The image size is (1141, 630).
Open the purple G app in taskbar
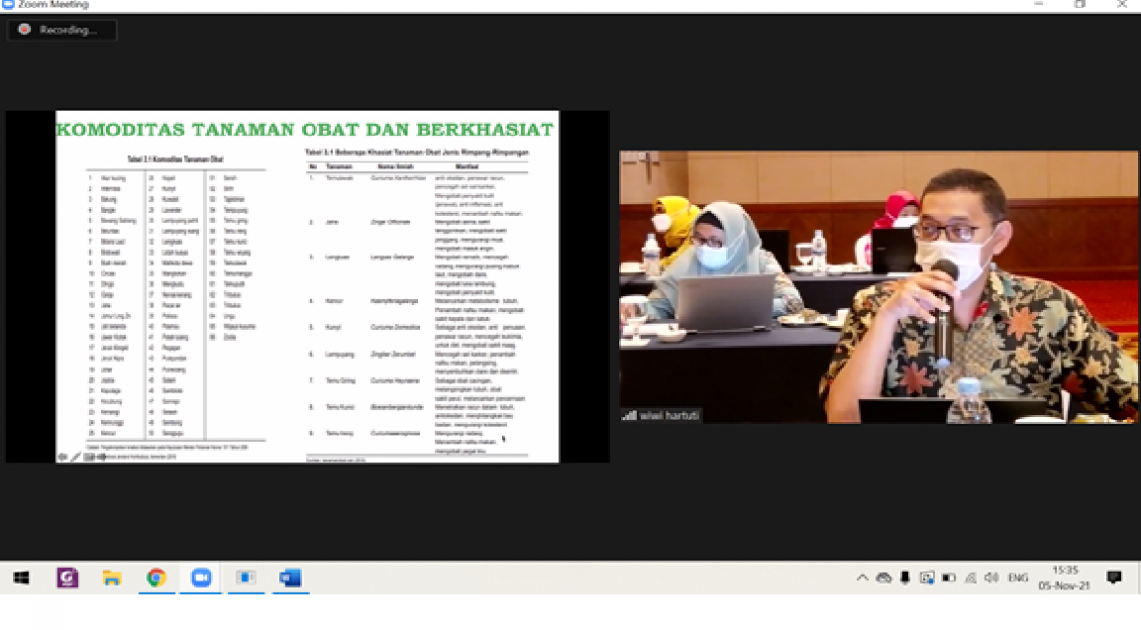coord(67,578)
